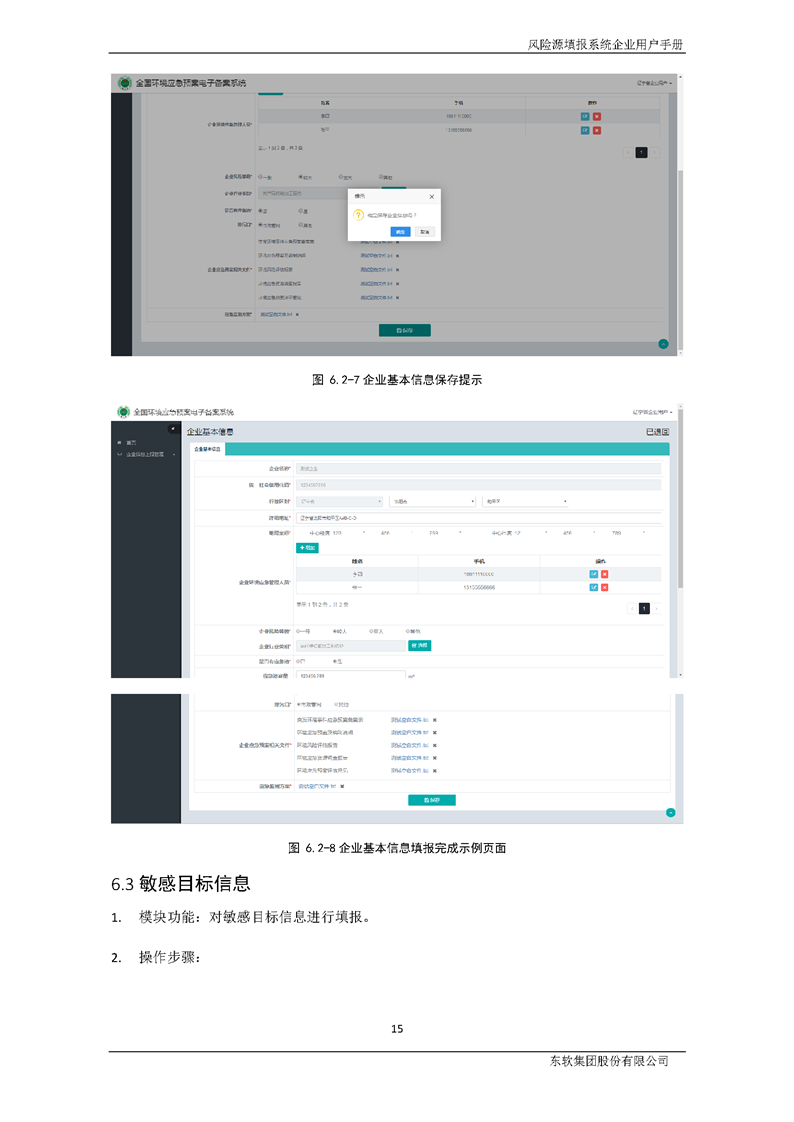Select 重大 risk level radio in Figure 6.2-8
Screen dimensions: 794x1122
click(x=371, y=631)
